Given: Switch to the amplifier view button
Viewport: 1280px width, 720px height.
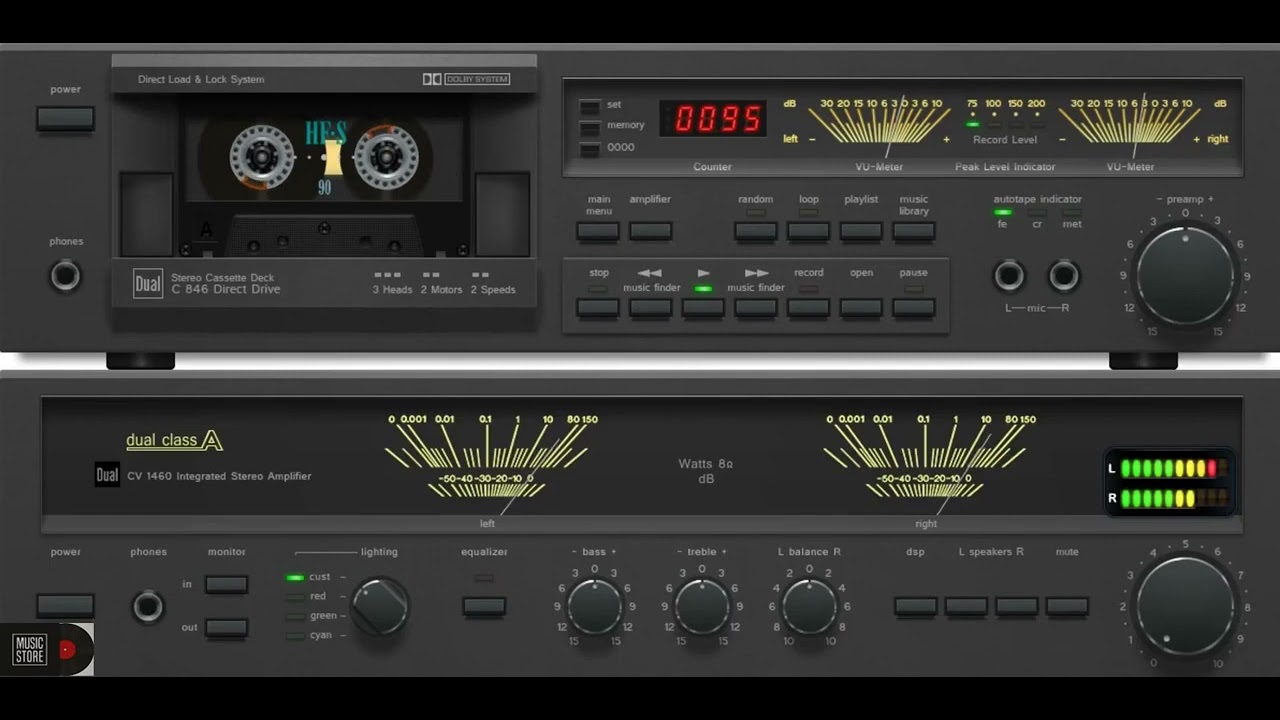Looking at the screenshot, I should 650,232.
